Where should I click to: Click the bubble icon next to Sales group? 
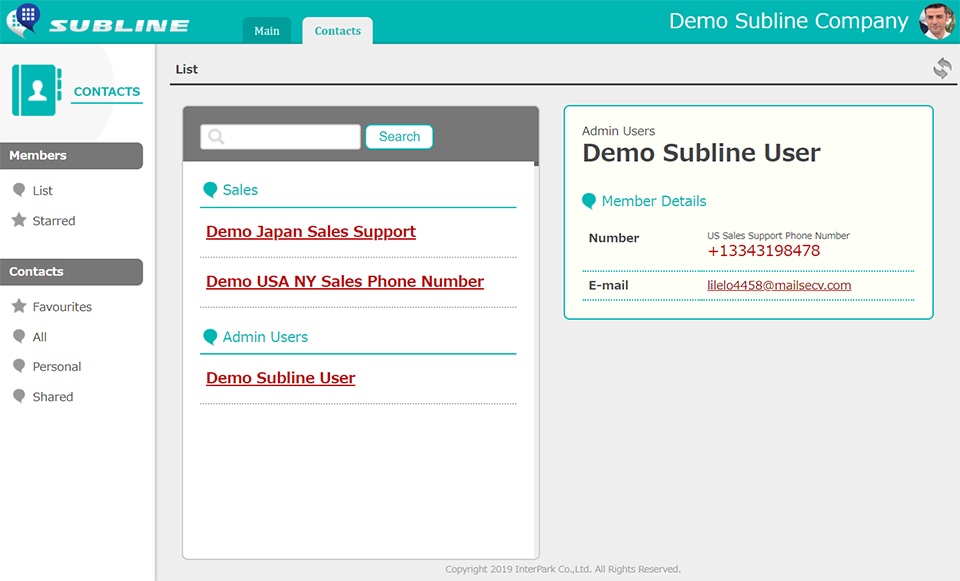pos(210,189)
